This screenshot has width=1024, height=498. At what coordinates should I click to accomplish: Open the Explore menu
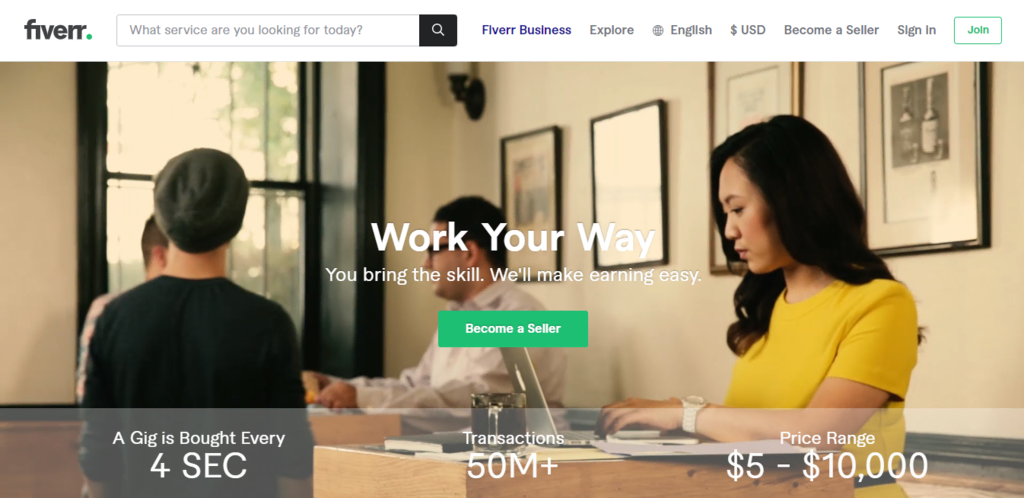(x=611, y=30)
